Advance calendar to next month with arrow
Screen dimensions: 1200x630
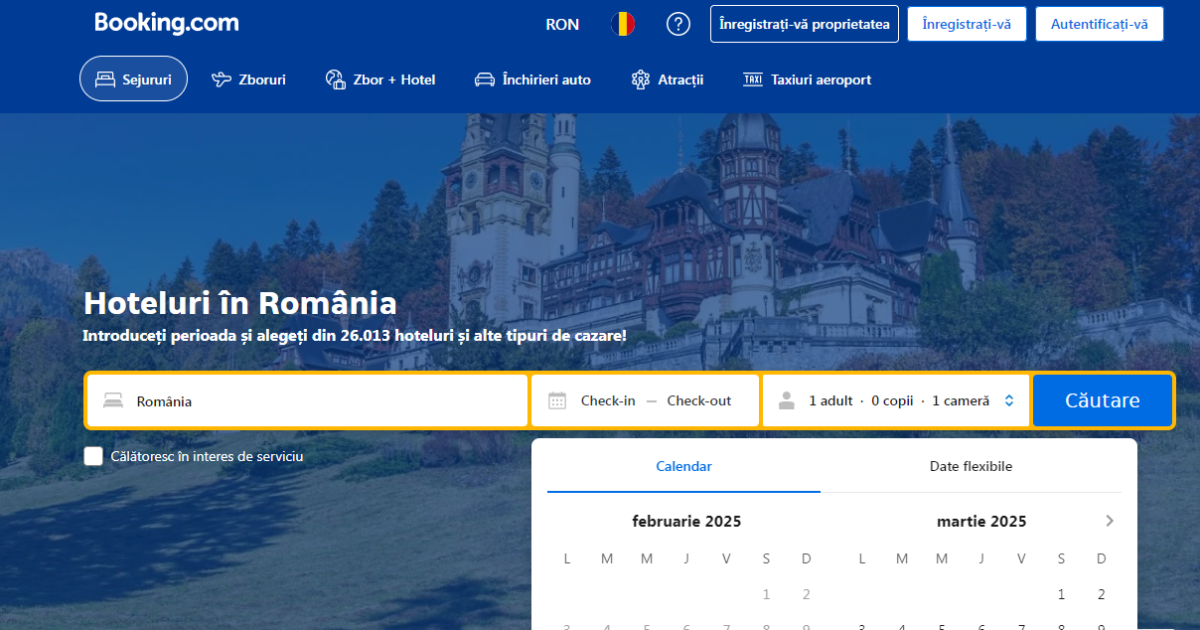click(1109, 520)
